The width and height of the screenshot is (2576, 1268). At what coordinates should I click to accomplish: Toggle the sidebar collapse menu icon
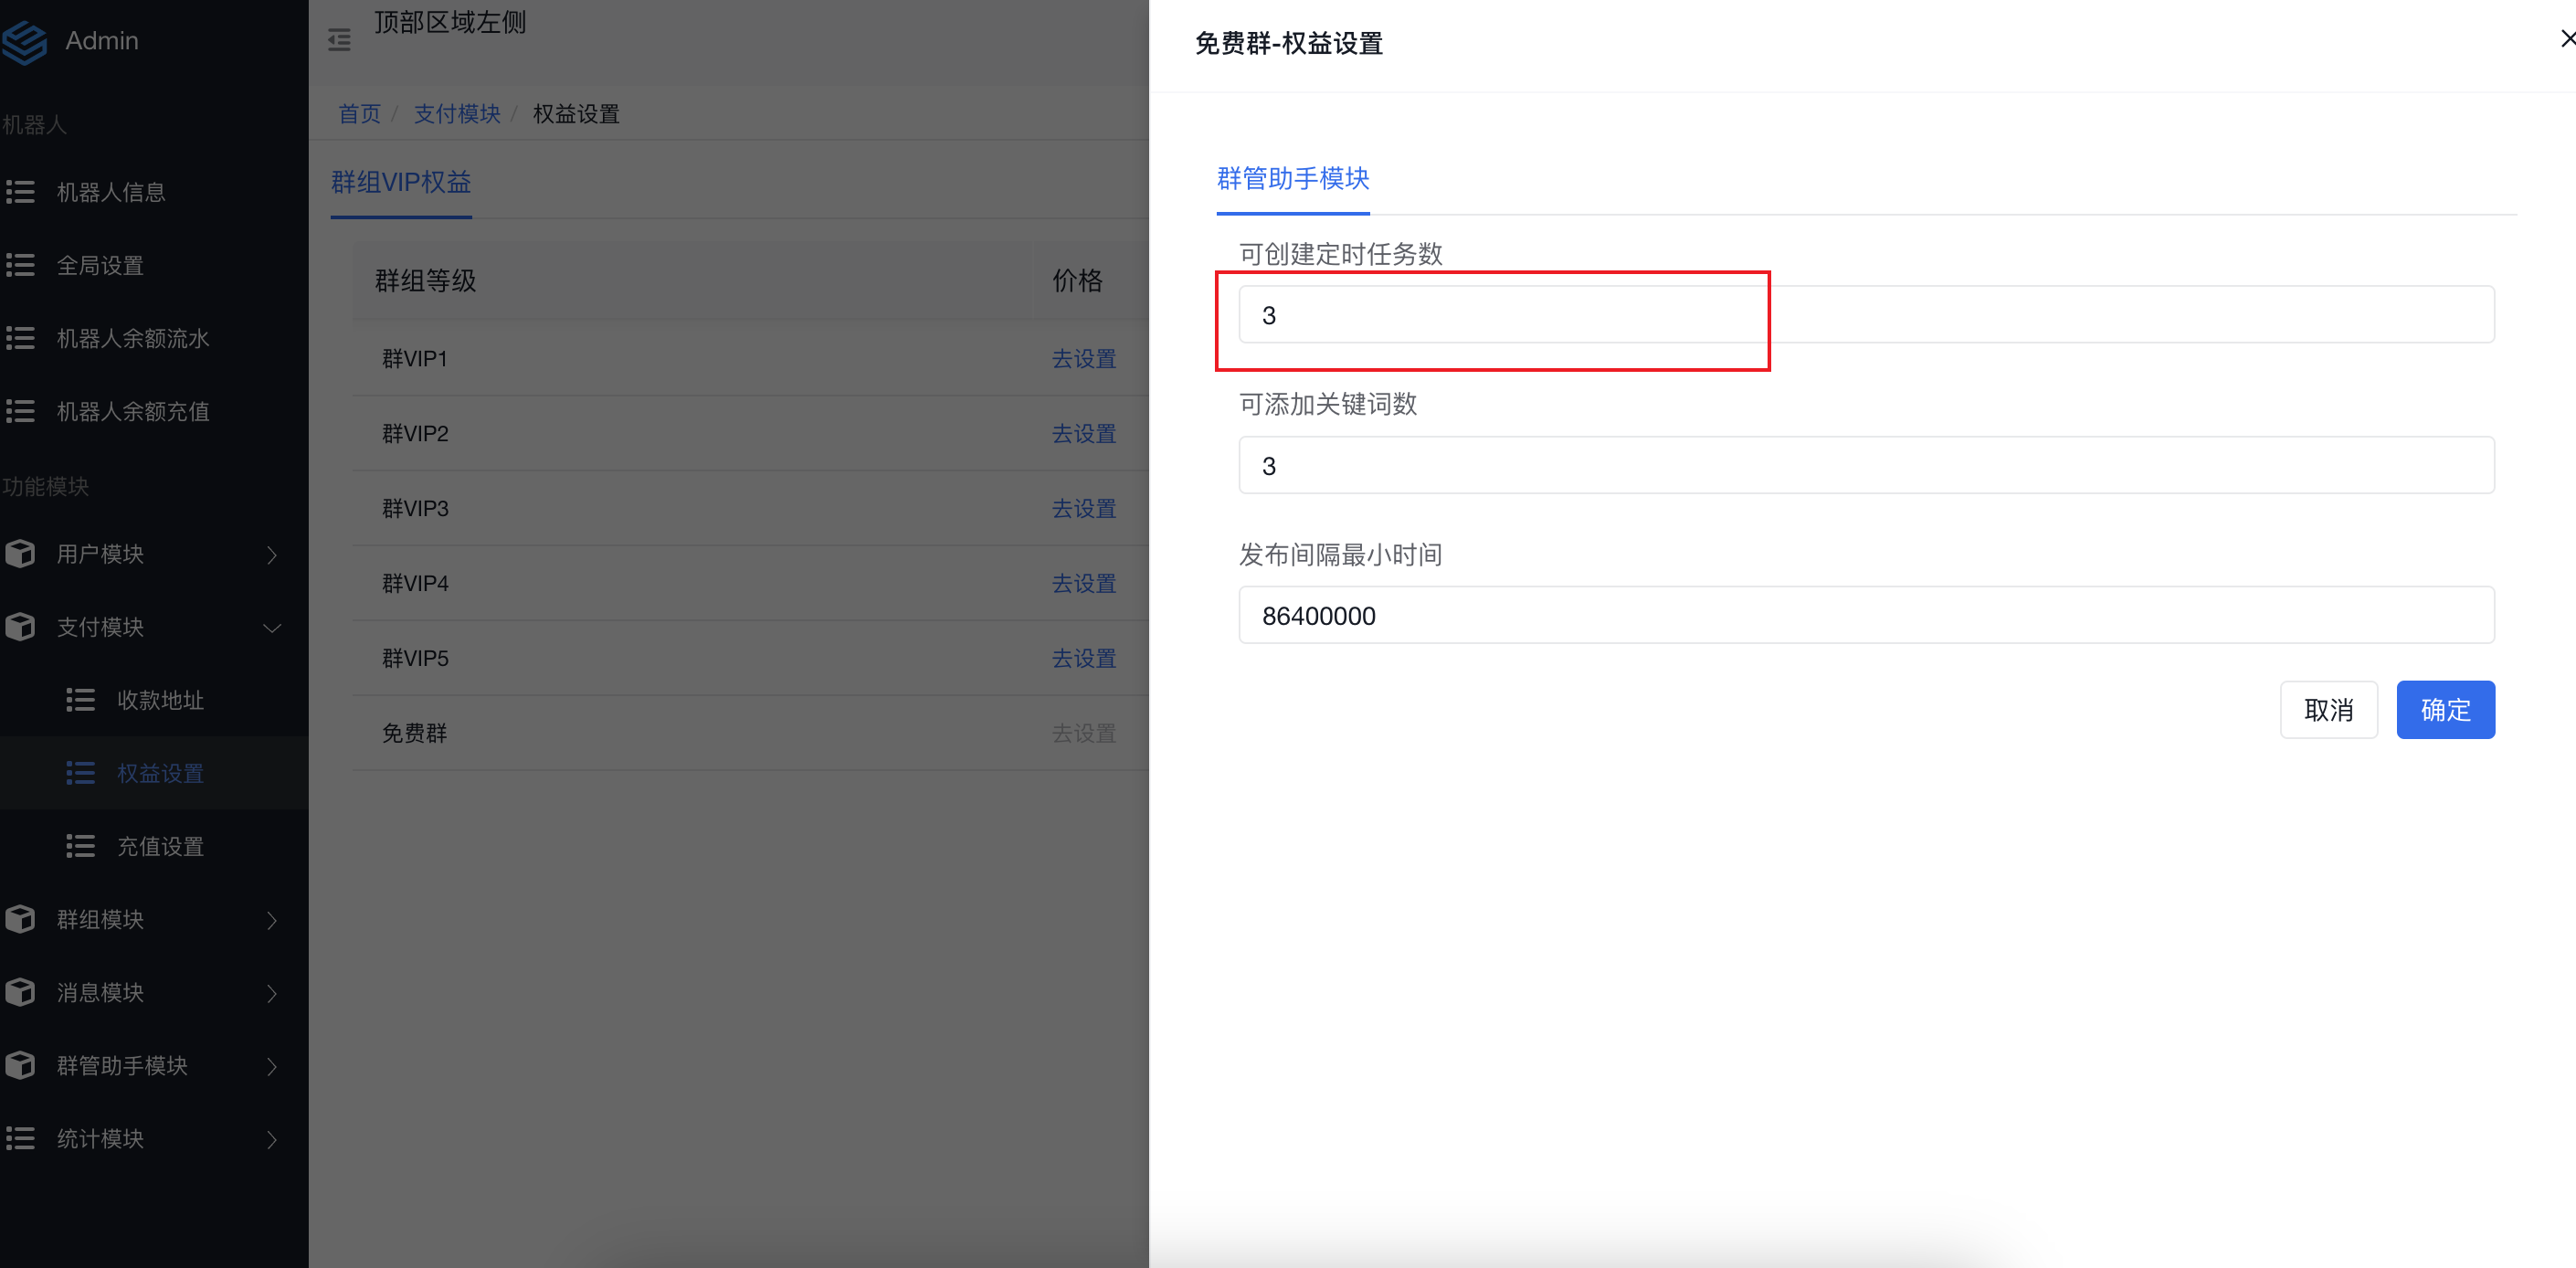[340, 40]
